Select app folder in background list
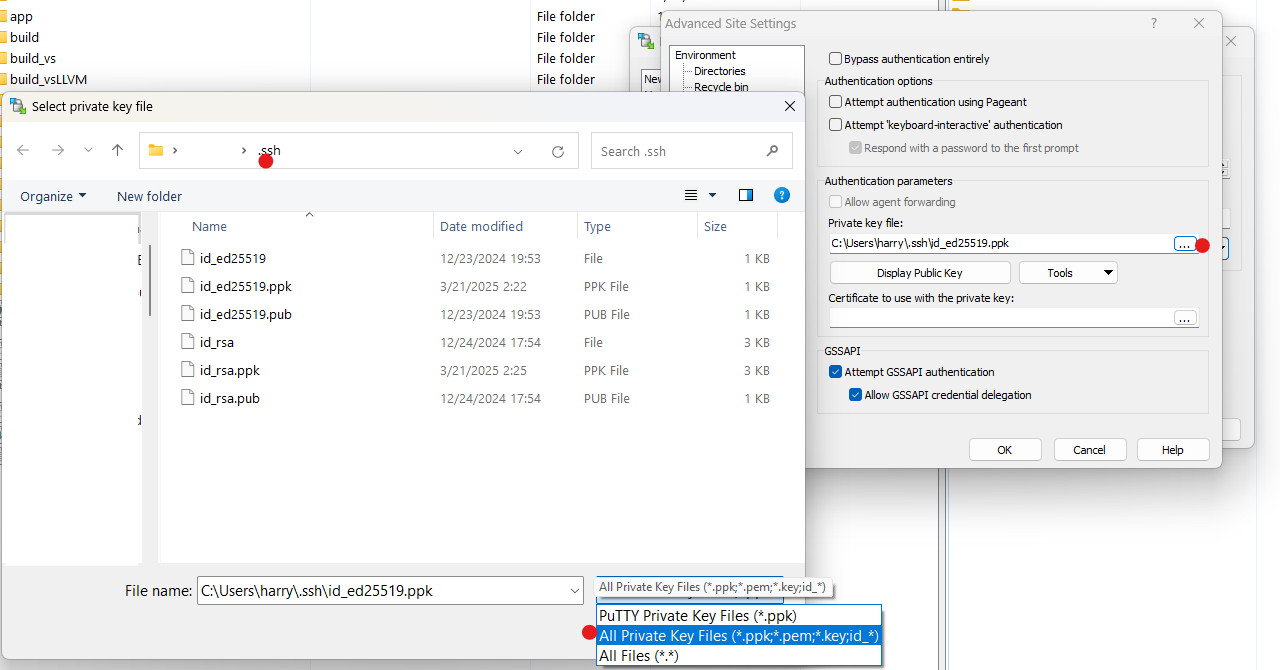 point(21,16)
